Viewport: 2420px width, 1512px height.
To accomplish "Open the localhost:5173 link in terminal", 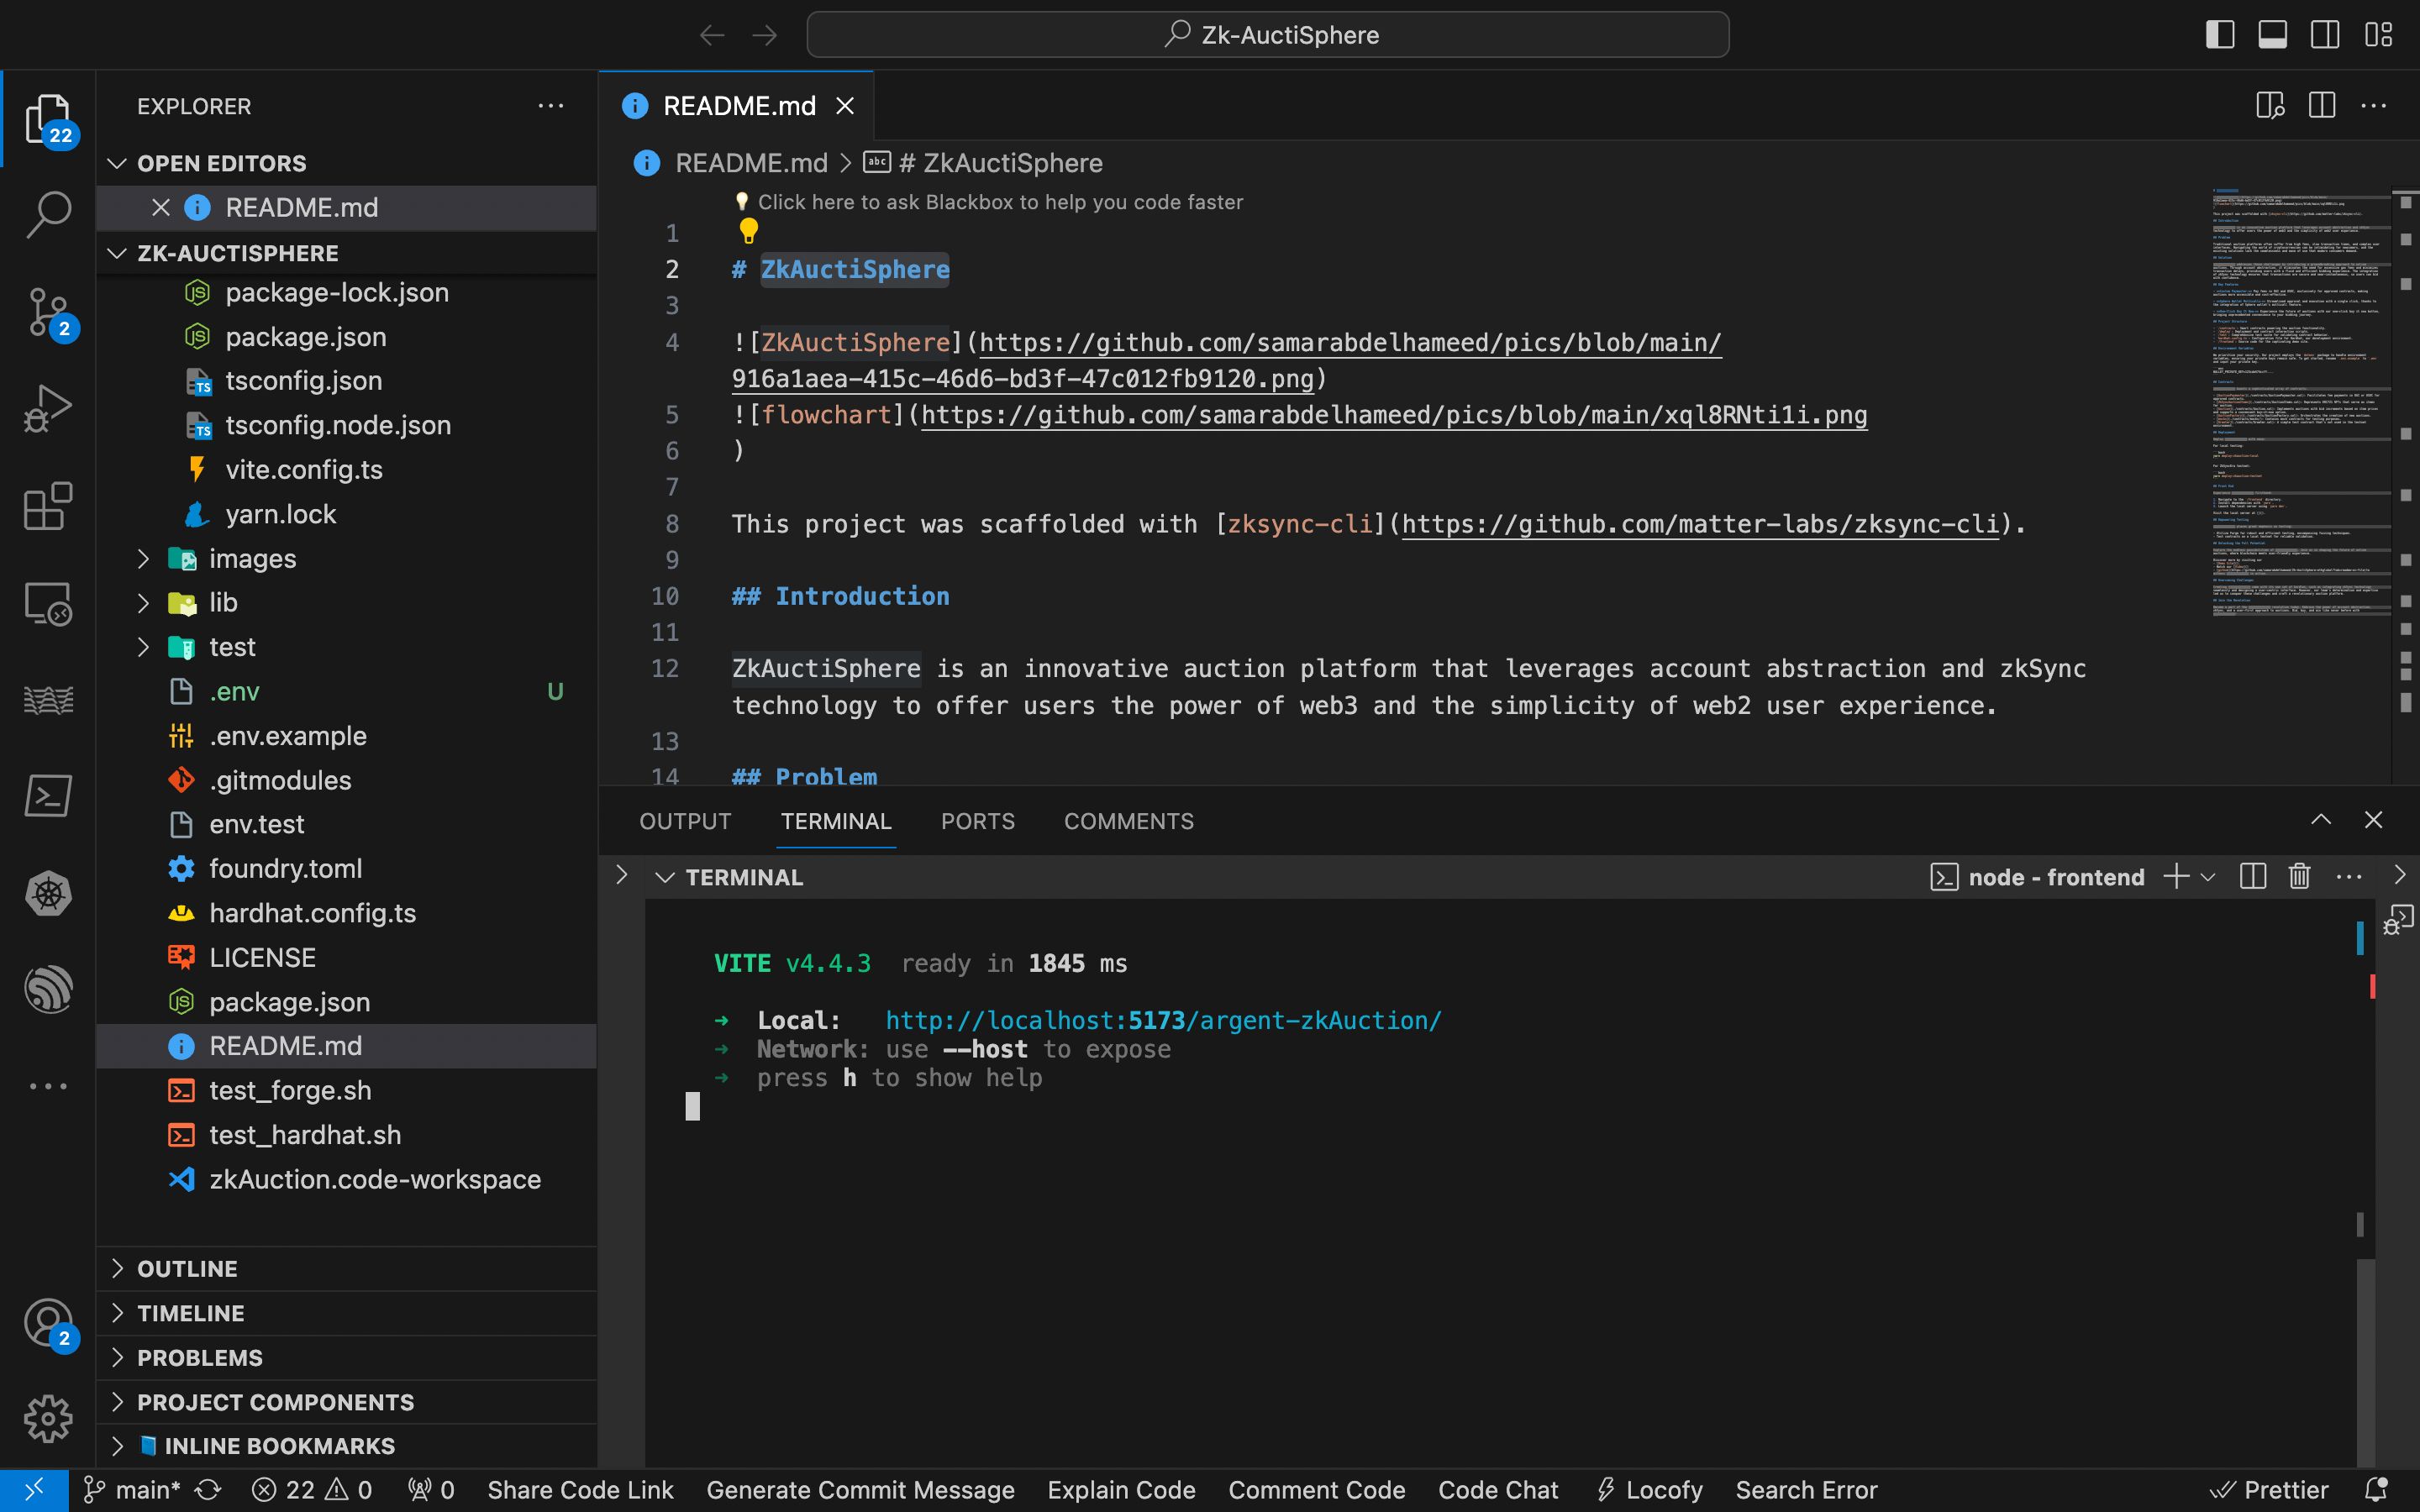I will click(x=1162, y=1019).
